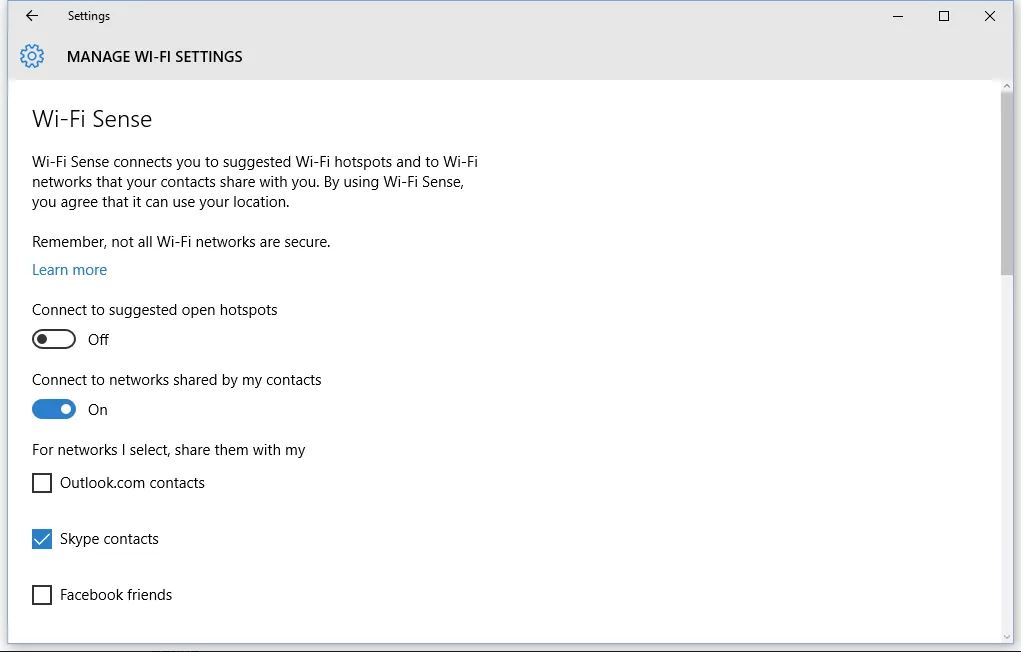Click the scrollbar down arrow

[1007, 637]
